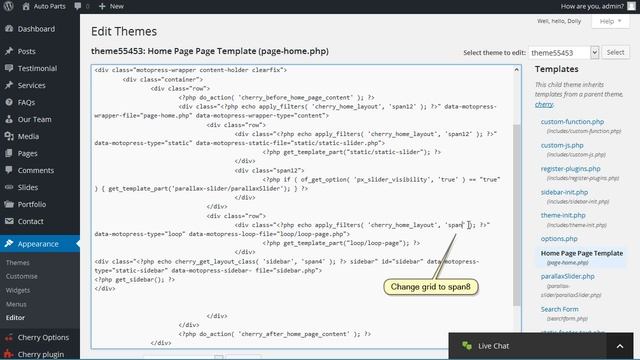This screenshot has height=360, width=640.
Task: Click the Select theme button
Action: tap(615, 52)
